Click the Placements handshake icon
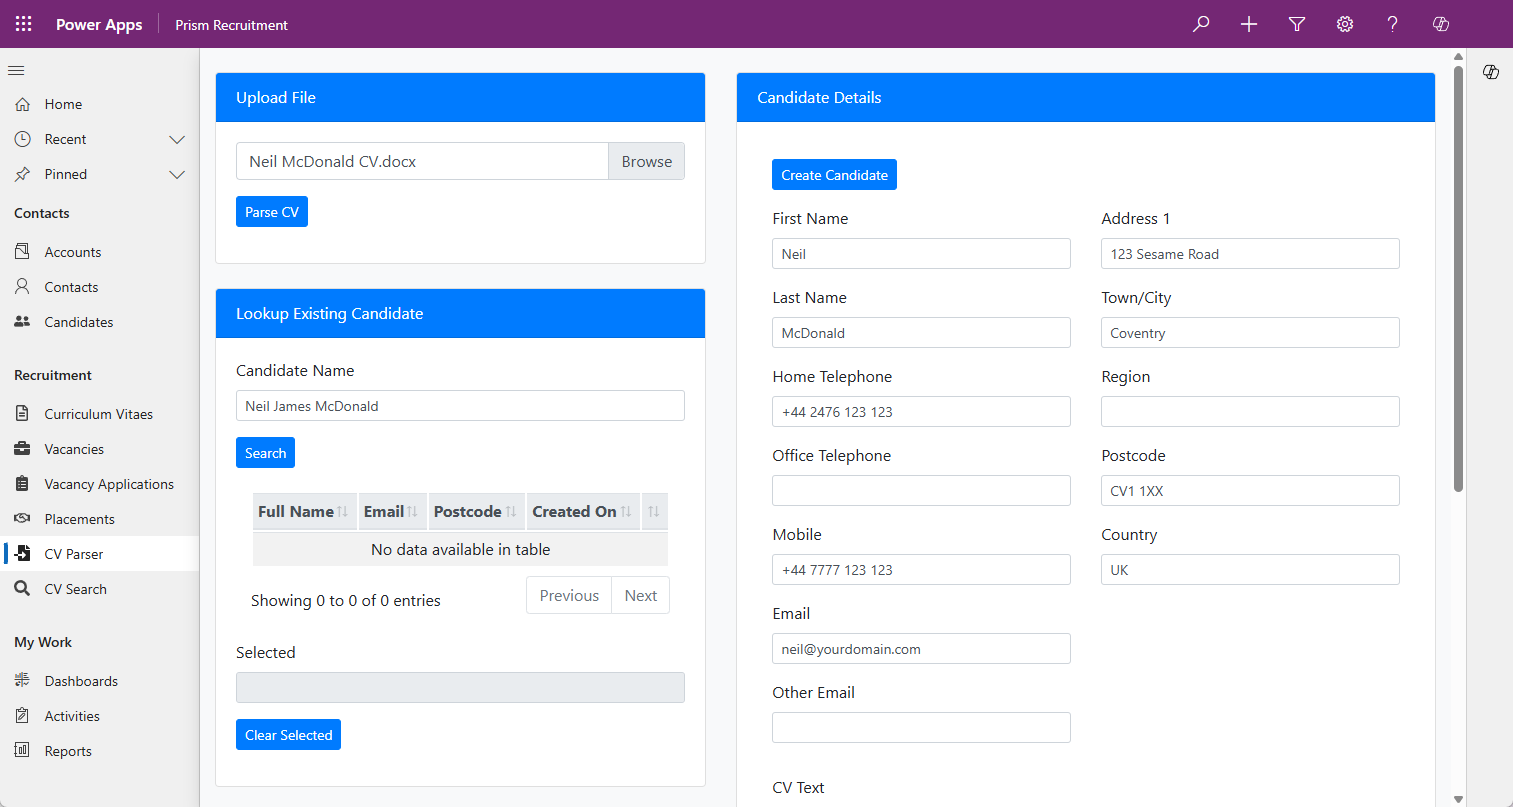The width and height of the screenshot is (1513, 807). (x=22, y=519)
